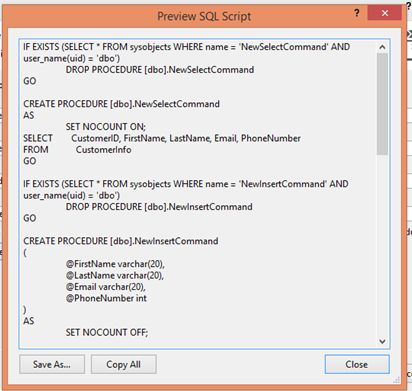The height and width of the screenshot is (391, 412).
Task: Place cursor on the SET NOCOUNT OFF; line
Action: coord(107,332)
